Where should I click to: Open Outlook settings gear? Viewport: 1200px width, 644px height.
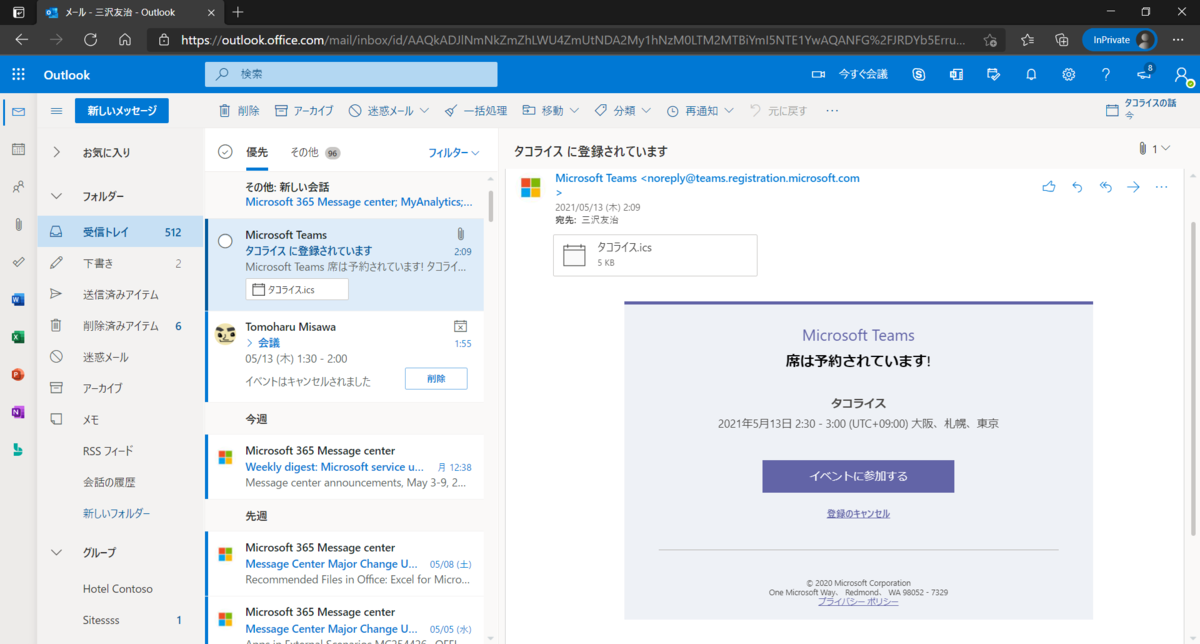(1068, 75)
